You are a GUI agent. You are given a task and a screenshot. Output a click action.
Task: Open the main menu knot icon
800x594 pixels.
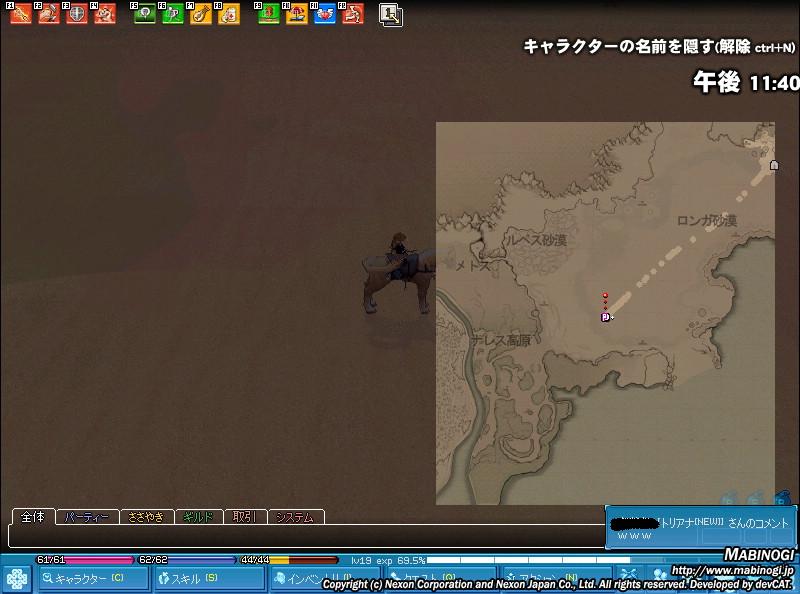tap(17, 580)
